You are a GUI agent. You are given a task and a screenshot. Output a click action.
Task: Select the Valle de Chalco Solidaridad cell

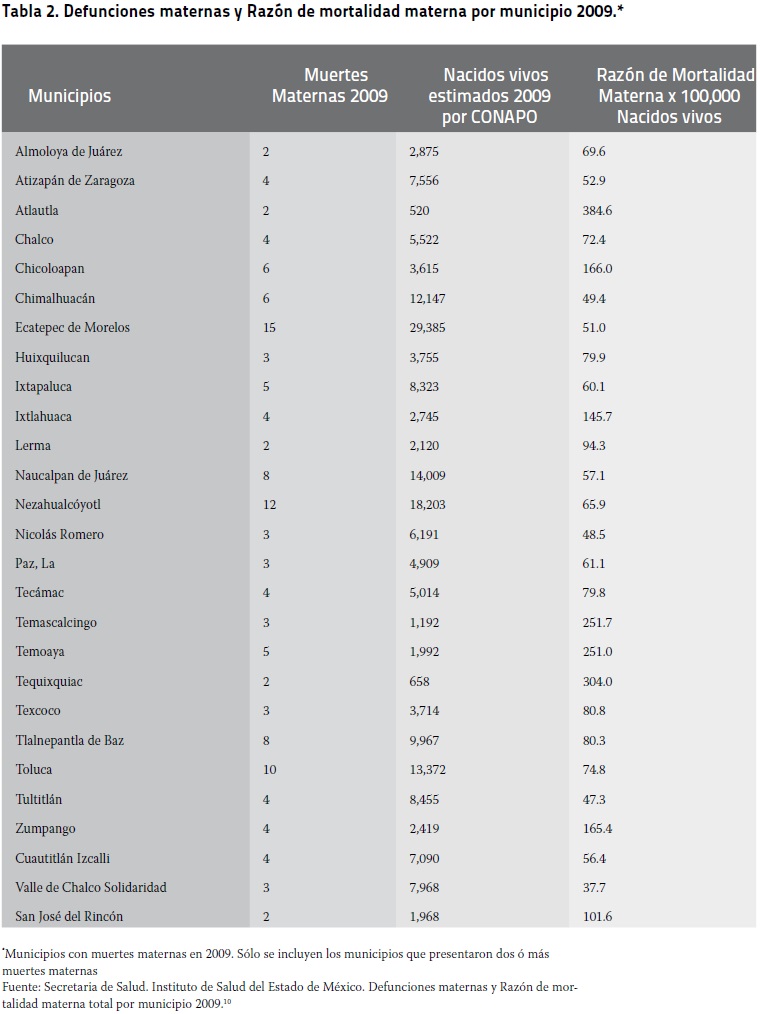point(91,887)
